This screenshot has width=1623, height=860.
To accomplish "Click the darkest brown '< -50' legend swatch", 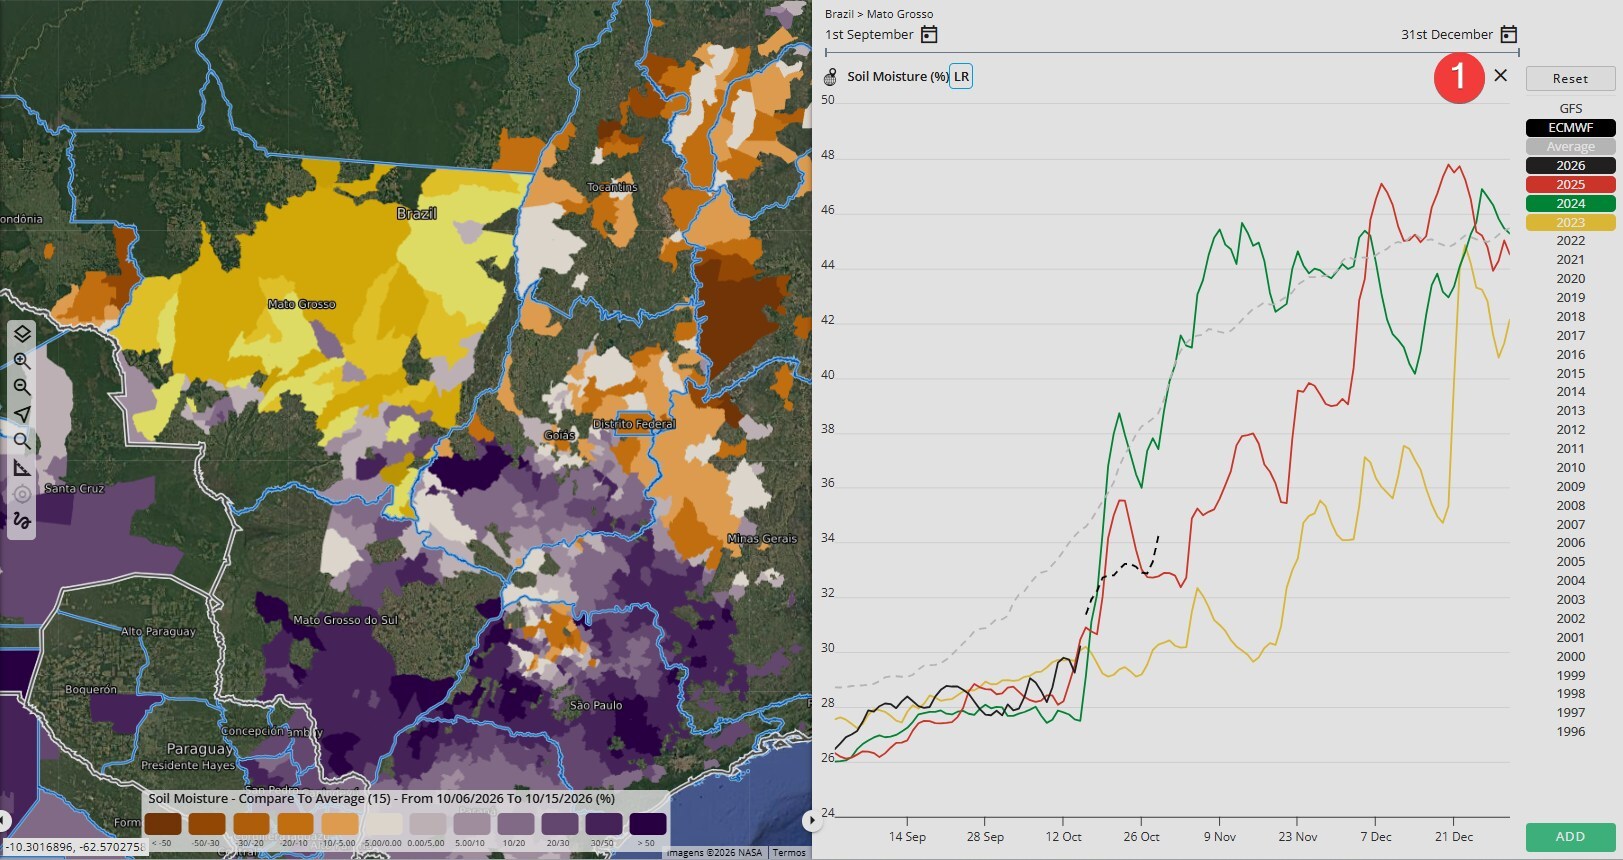I will pyautogui.click(x=163, y=824).
